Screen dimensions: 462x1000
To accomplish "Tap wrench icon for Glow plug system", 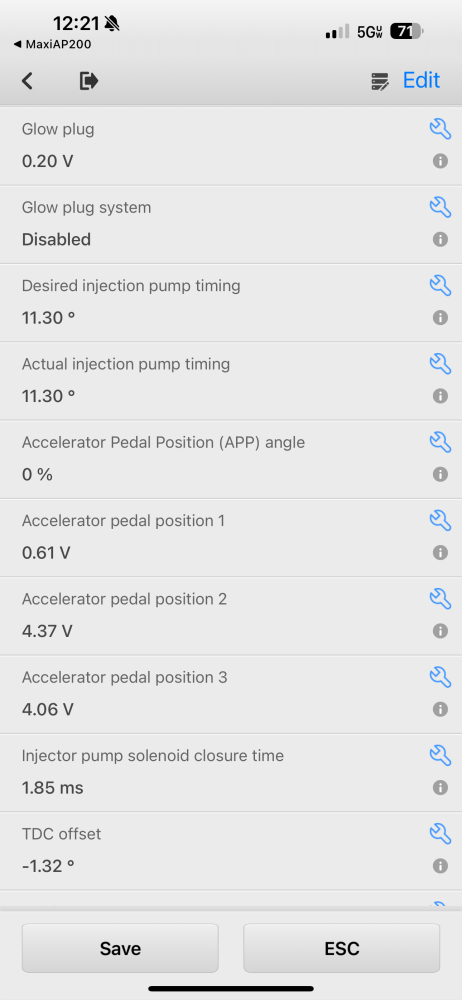I will coord(440,207).
